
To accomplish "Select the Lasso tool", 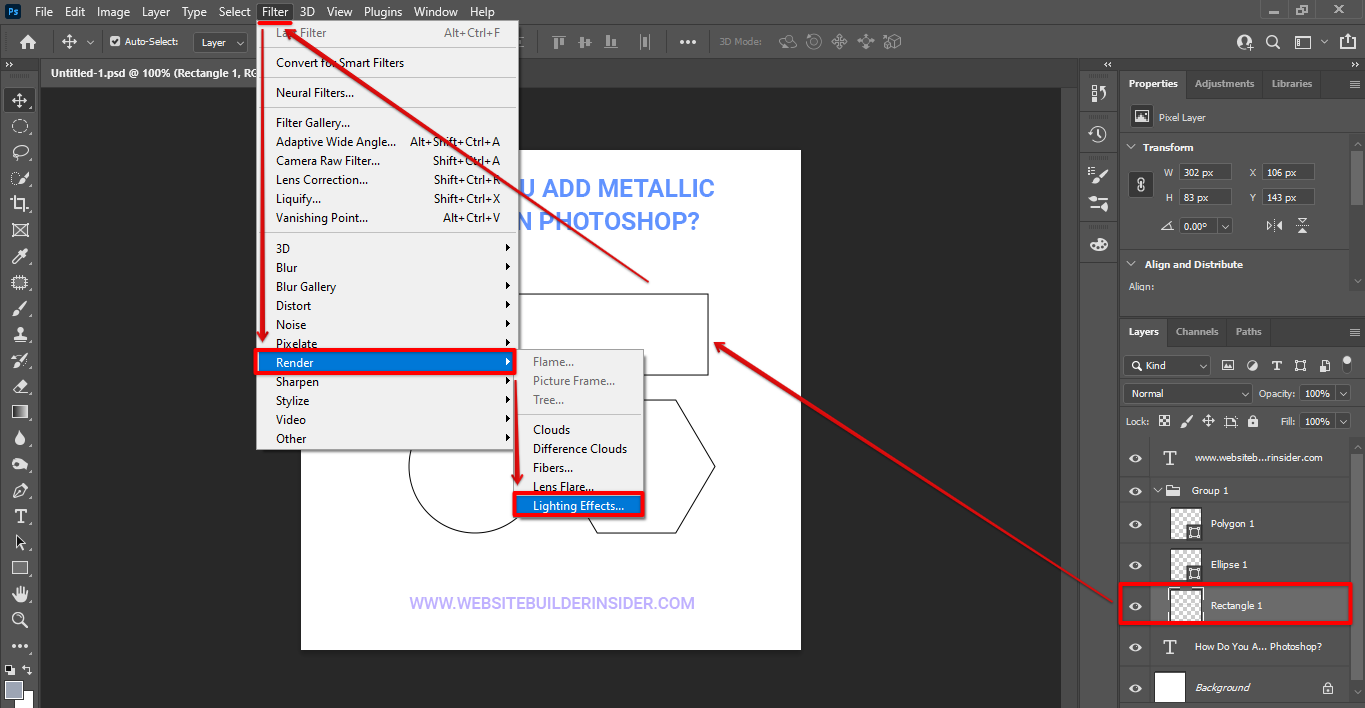I will tap(20, 152).
